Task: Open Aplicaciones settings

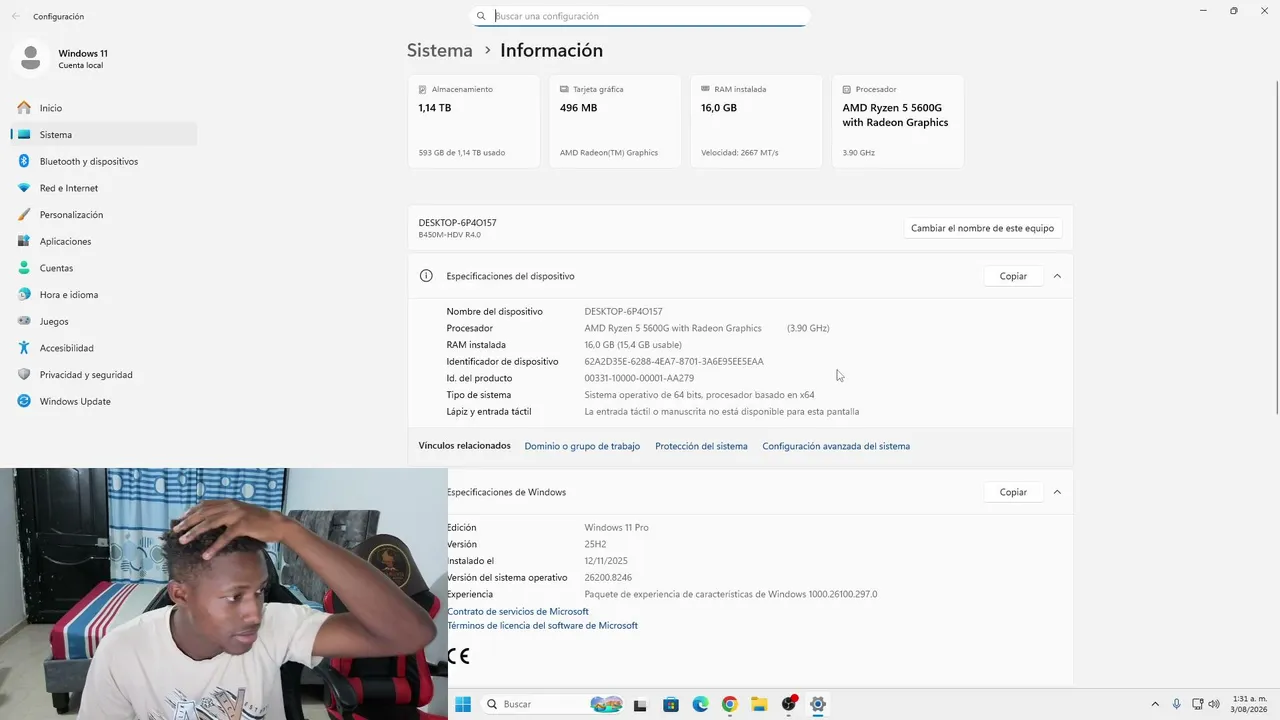Action: click(x=104, y=241)
